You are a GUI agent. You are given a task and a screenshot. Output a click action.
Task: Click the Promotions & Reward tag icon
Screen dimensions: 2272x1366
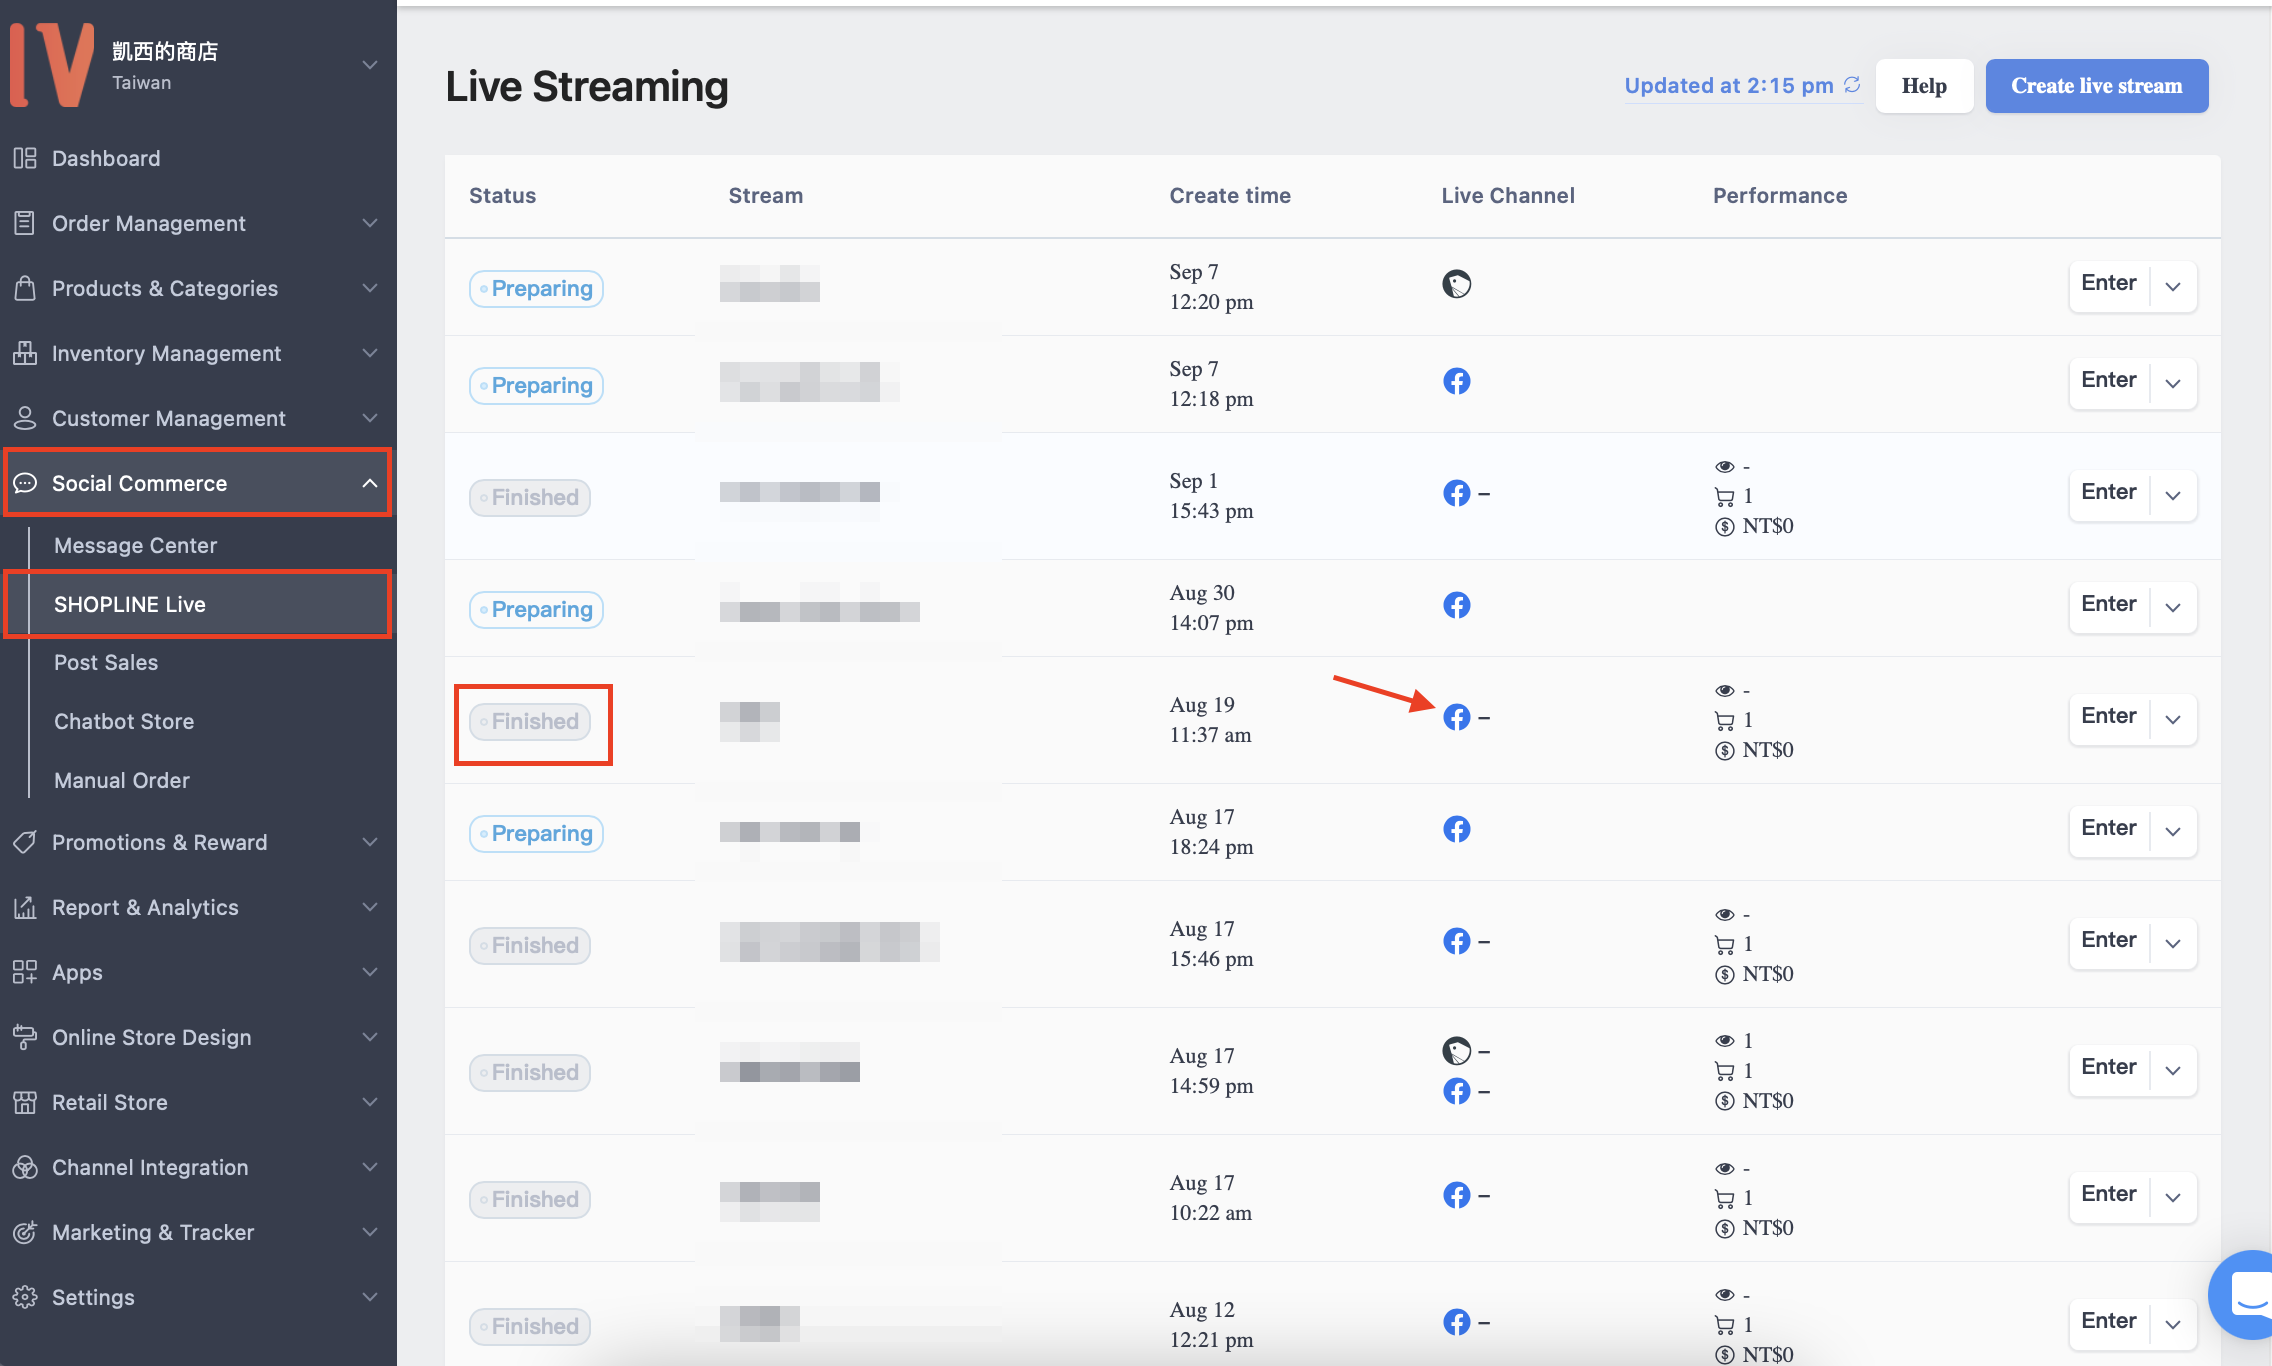pyautogui.click(x=25, y=842)
